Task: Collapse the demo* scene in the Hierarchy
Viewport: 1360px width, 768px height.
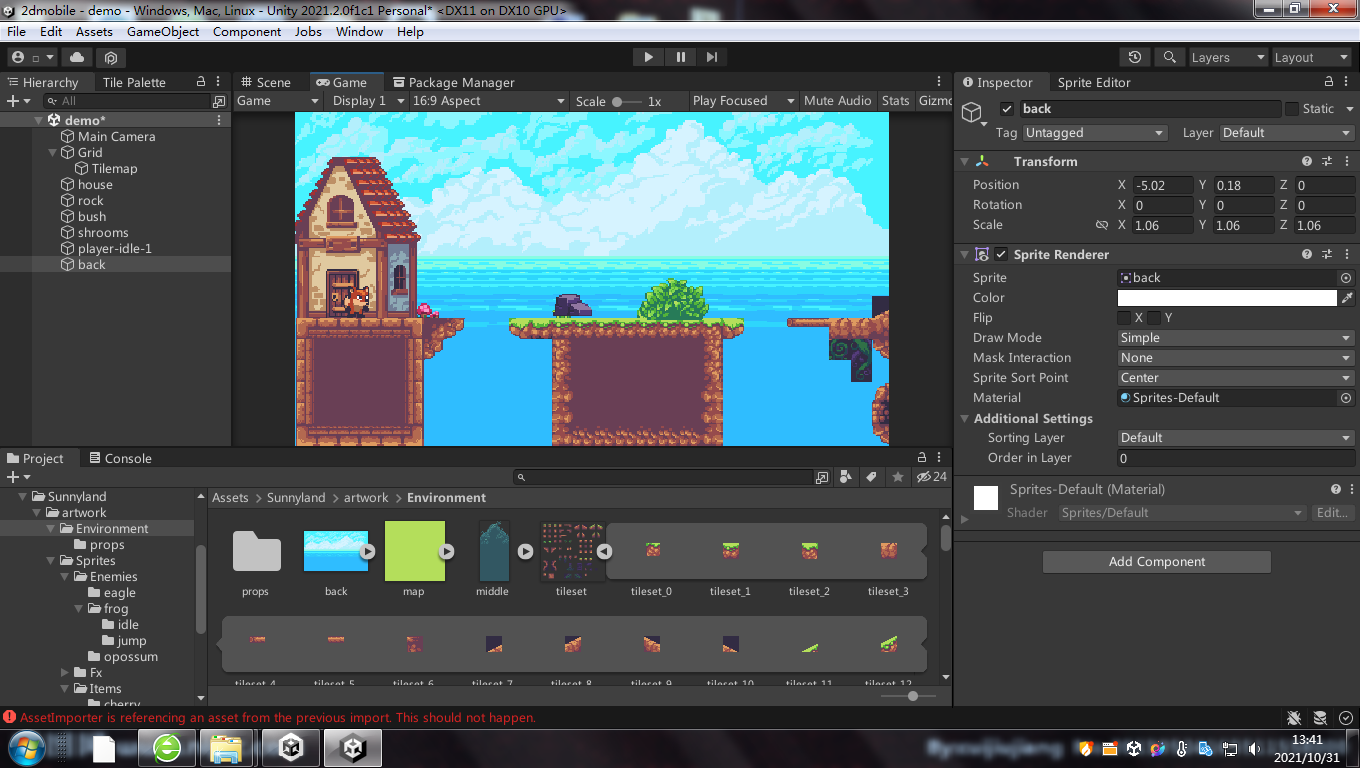Action: pyautogui.click(x=38, y=120)
